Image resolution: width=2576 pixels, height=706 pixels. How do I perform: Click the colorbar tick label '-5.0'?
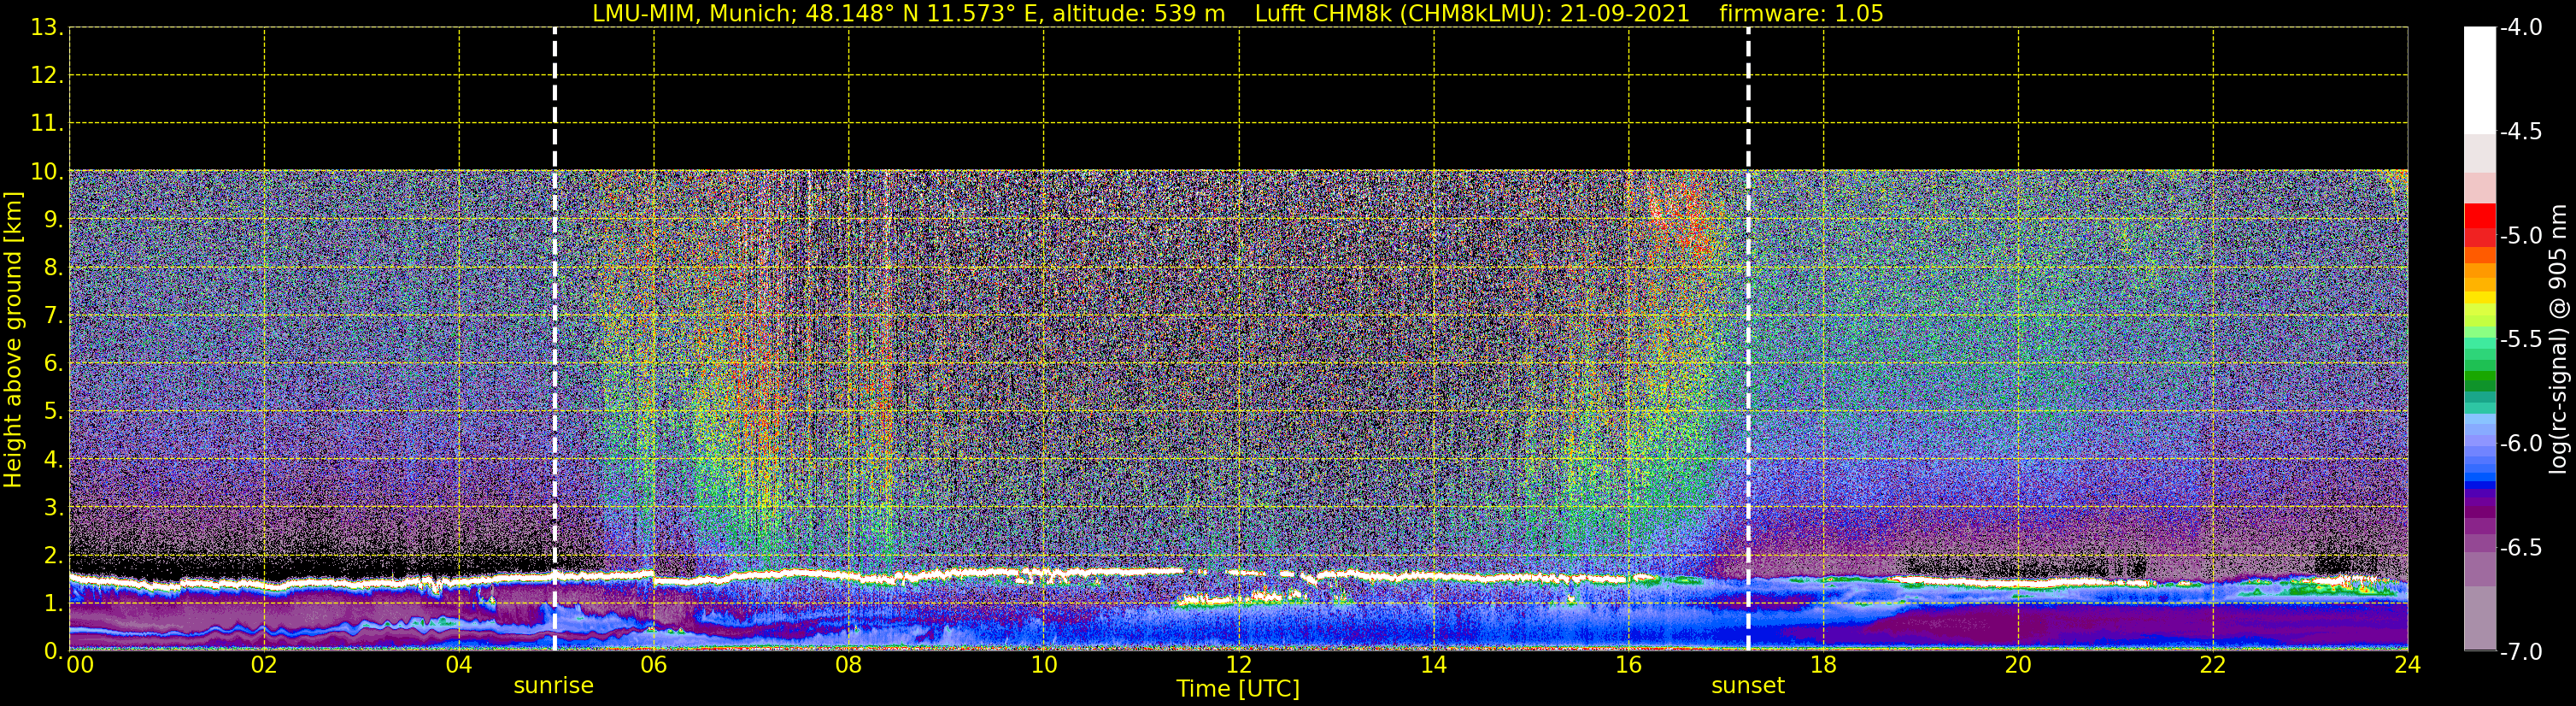[x=2520, y=236]
